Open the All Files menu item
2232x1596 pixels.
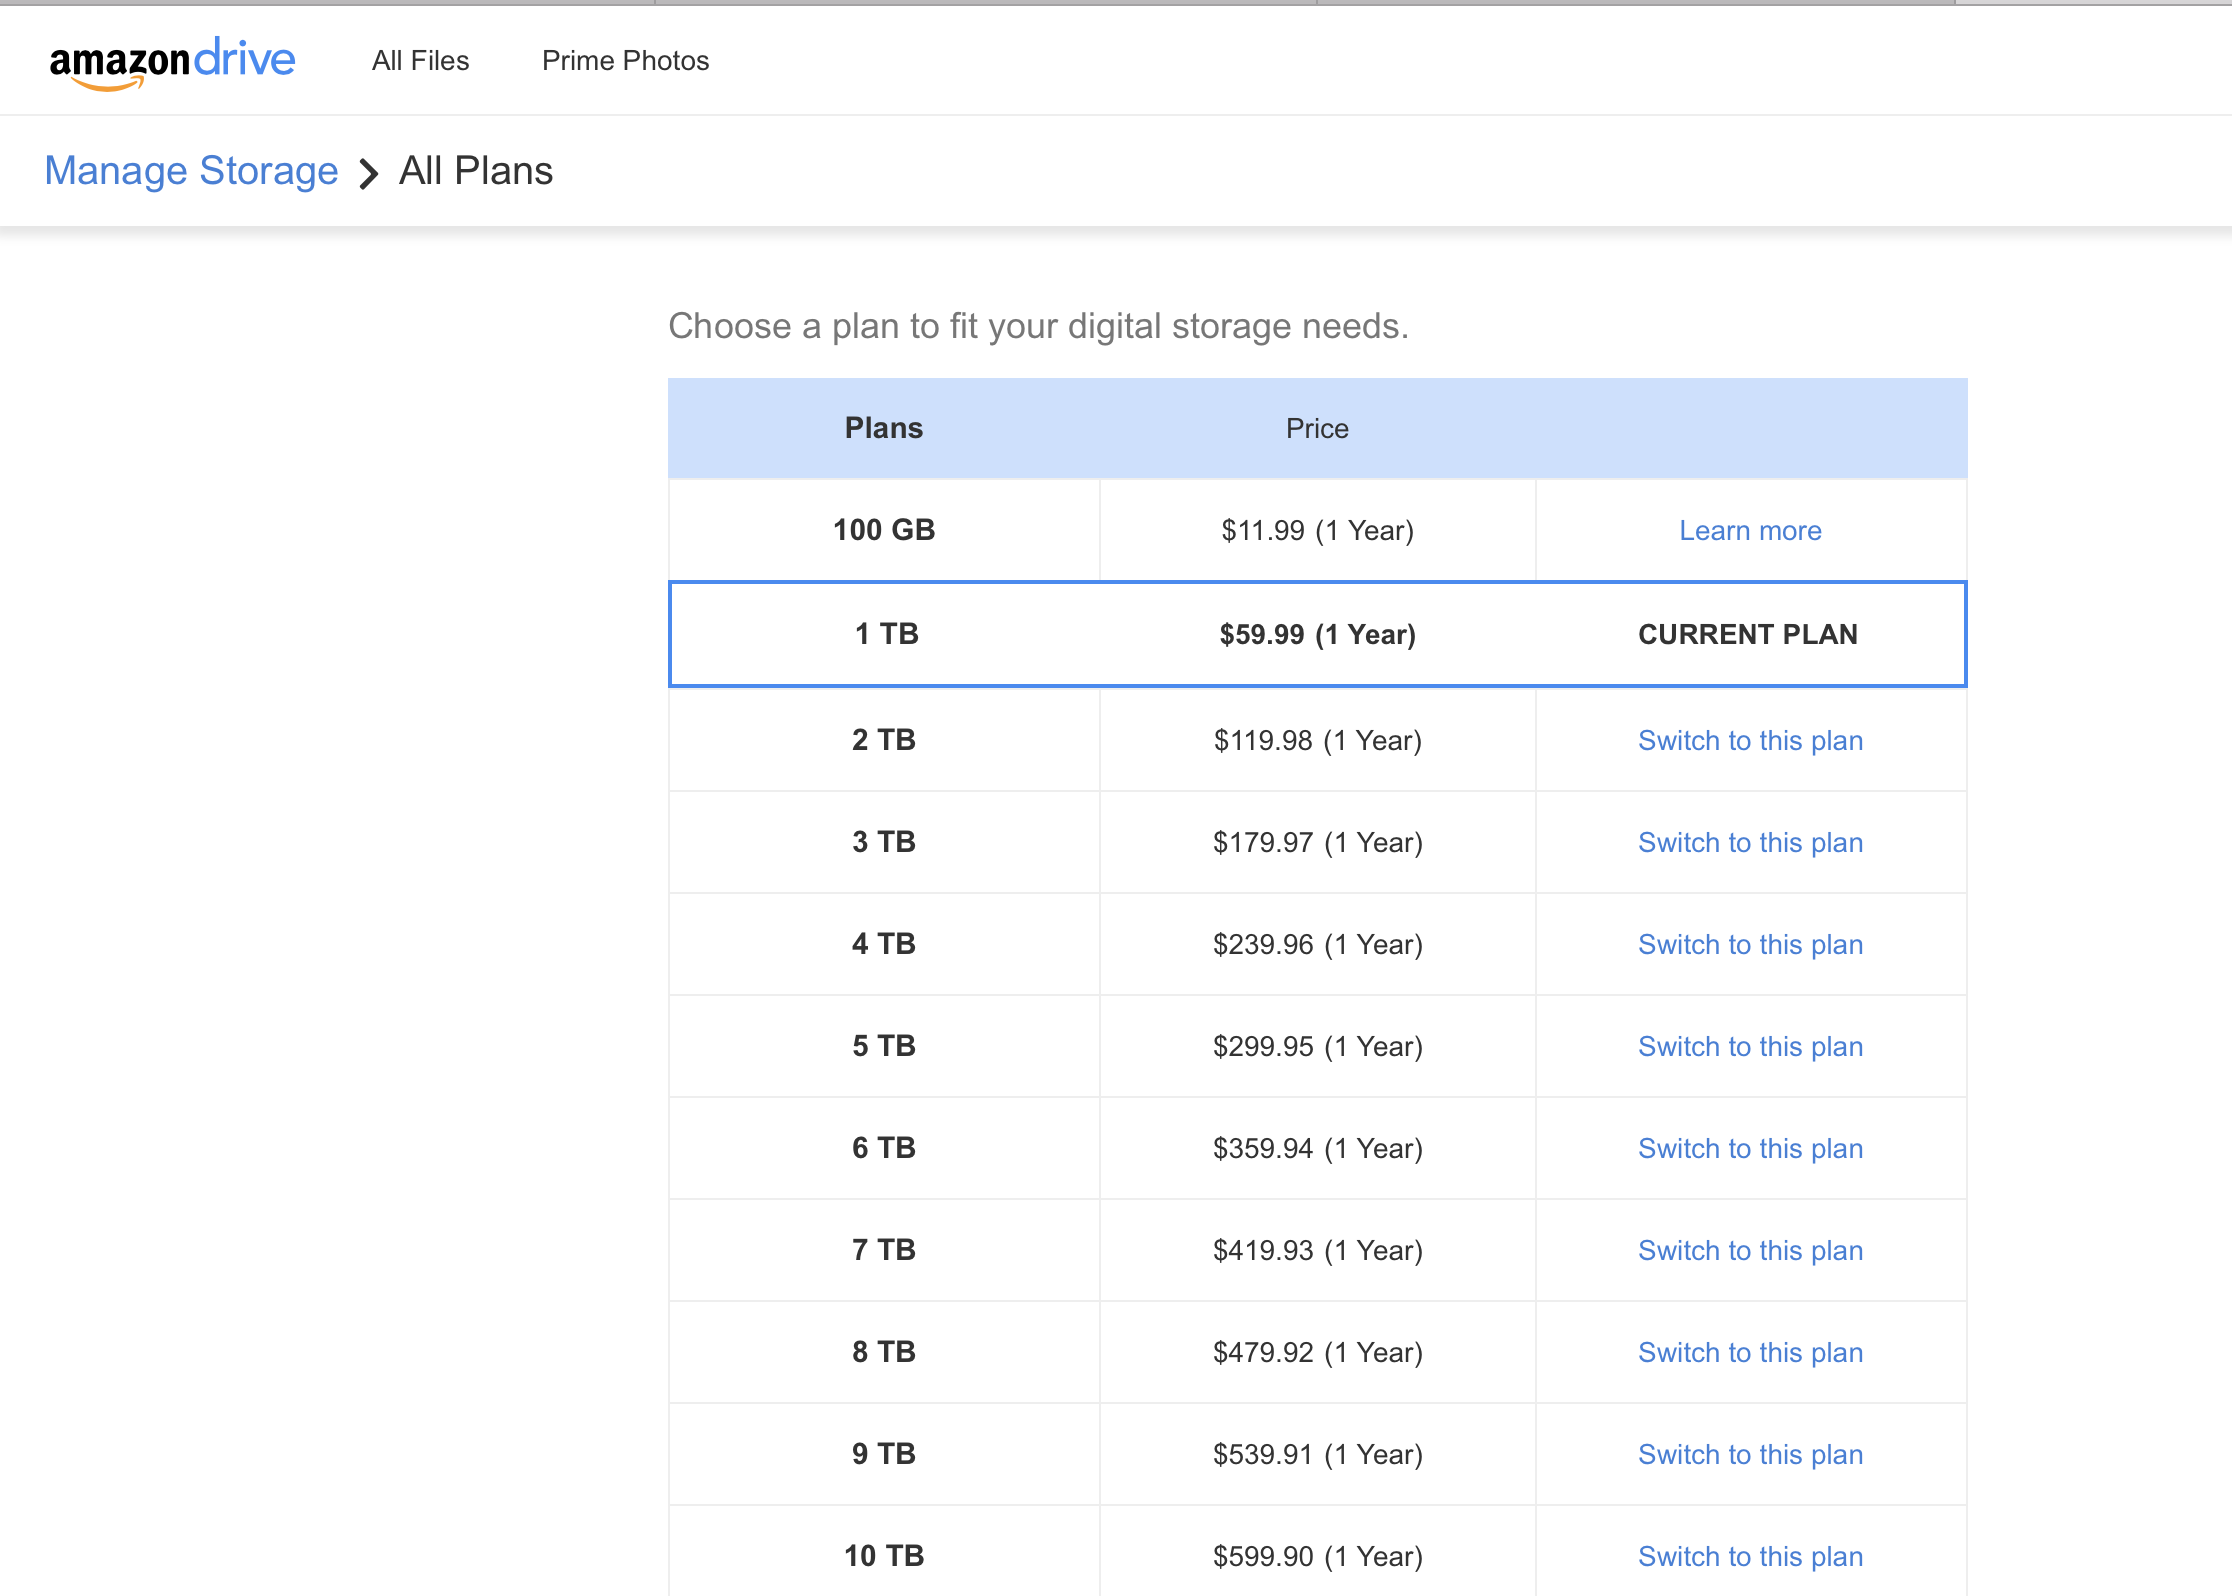pos(420,61)
